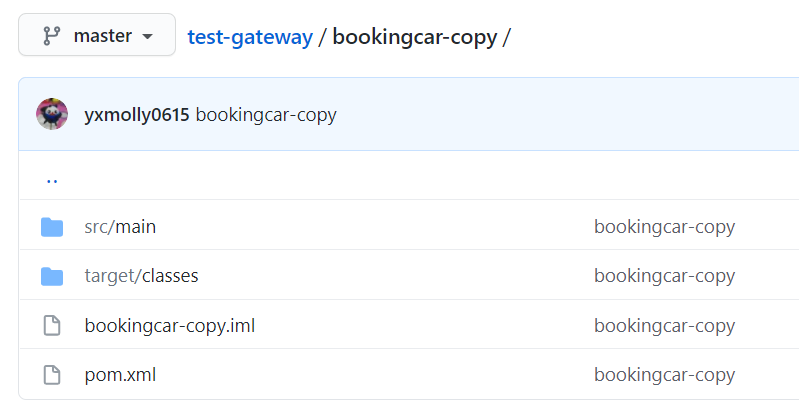Open the commit message in pom.xml row

pos(664,375)
